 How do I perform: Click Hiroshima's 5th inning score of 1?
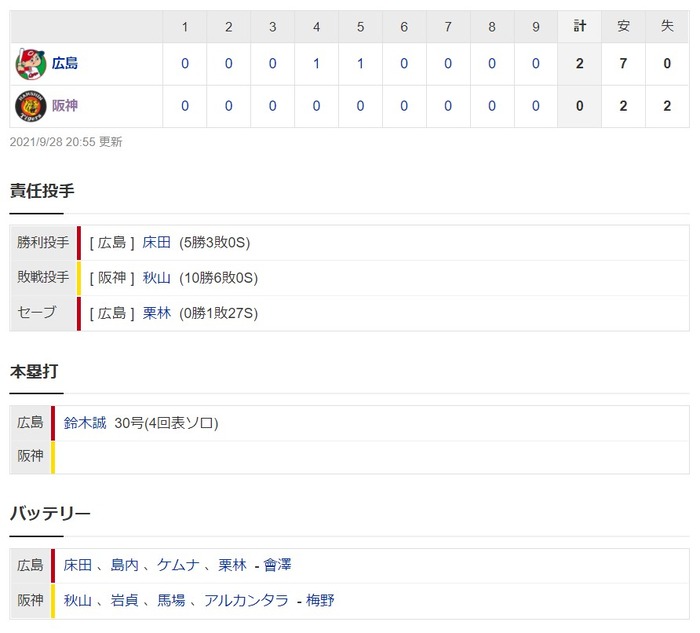tap(360, 64)
